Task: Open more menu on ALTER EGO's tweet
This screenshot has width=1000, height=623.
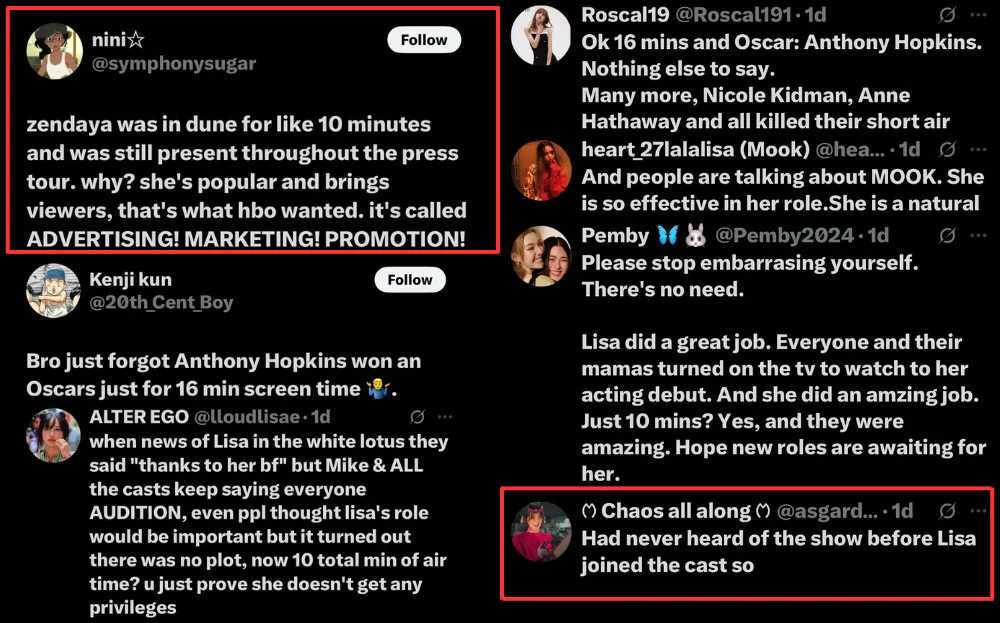Action: click(445, 416)
